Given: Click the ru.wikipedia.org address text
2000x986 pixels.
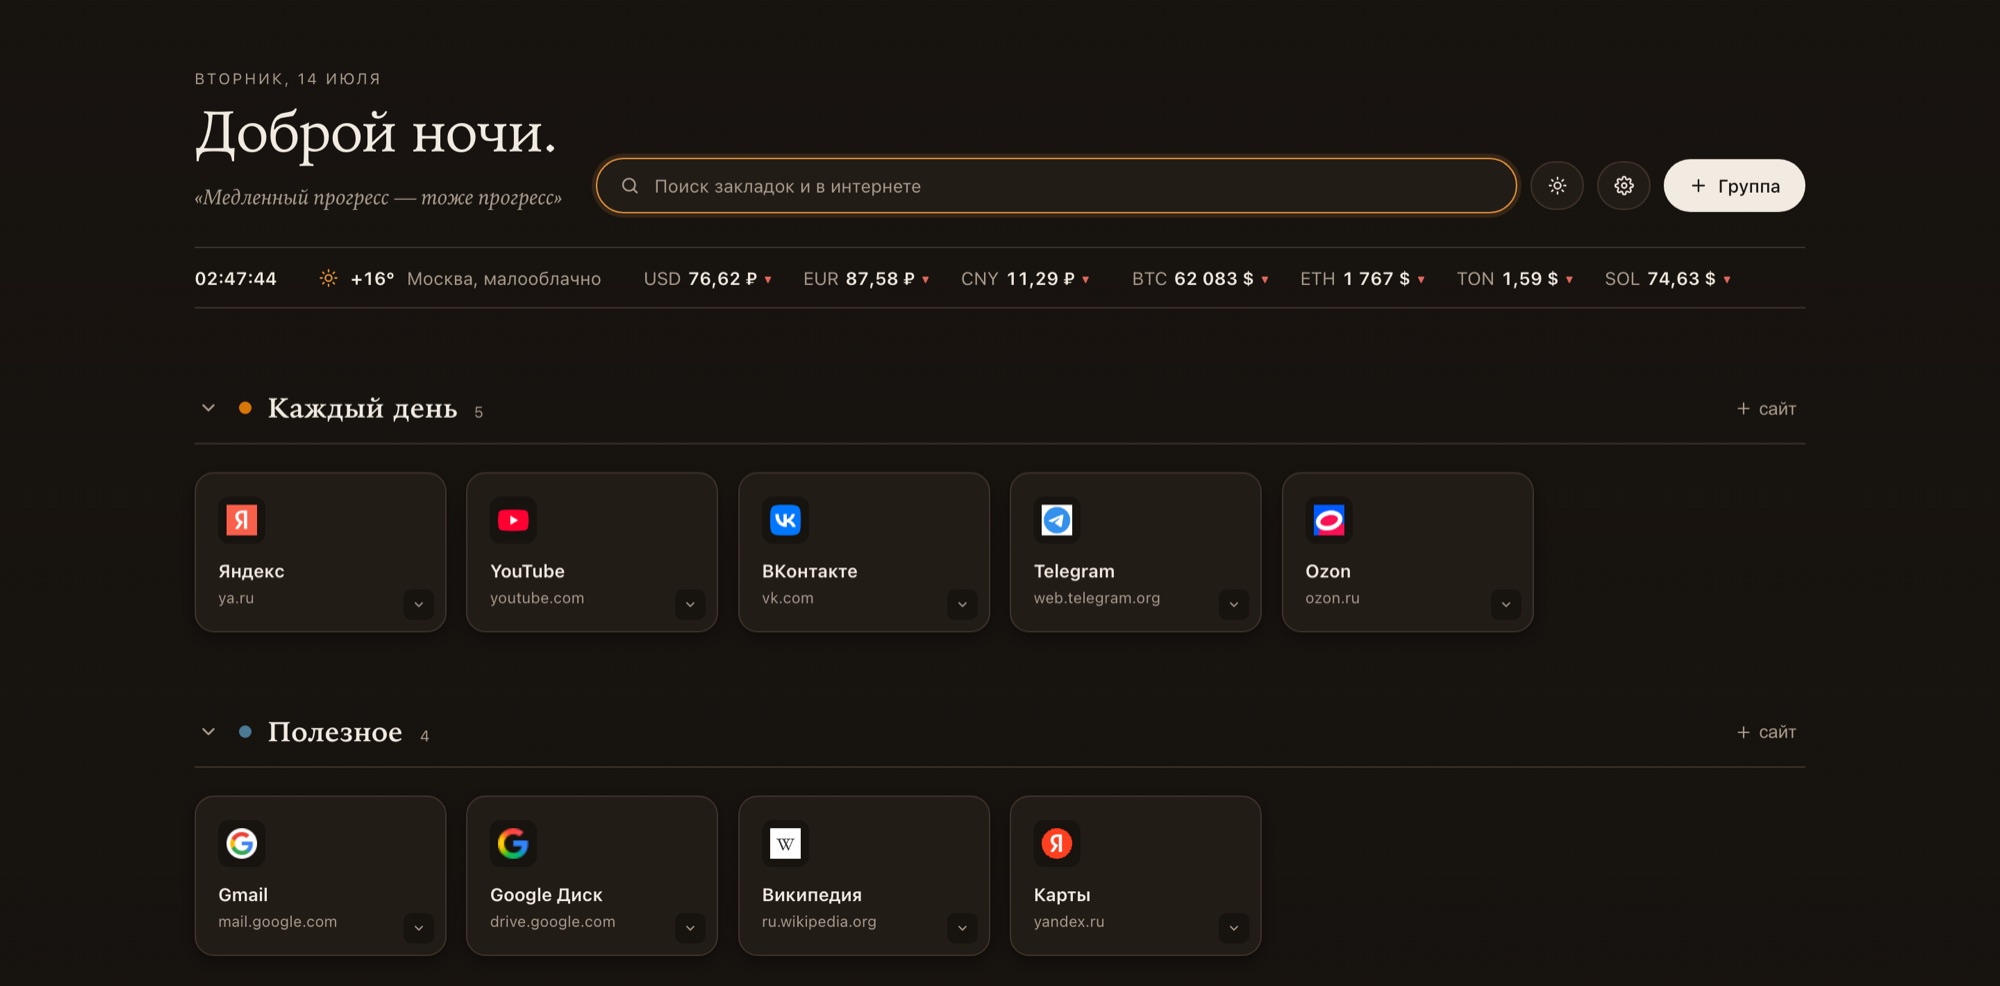Looking at the screenshot, I should coord(819,922).
